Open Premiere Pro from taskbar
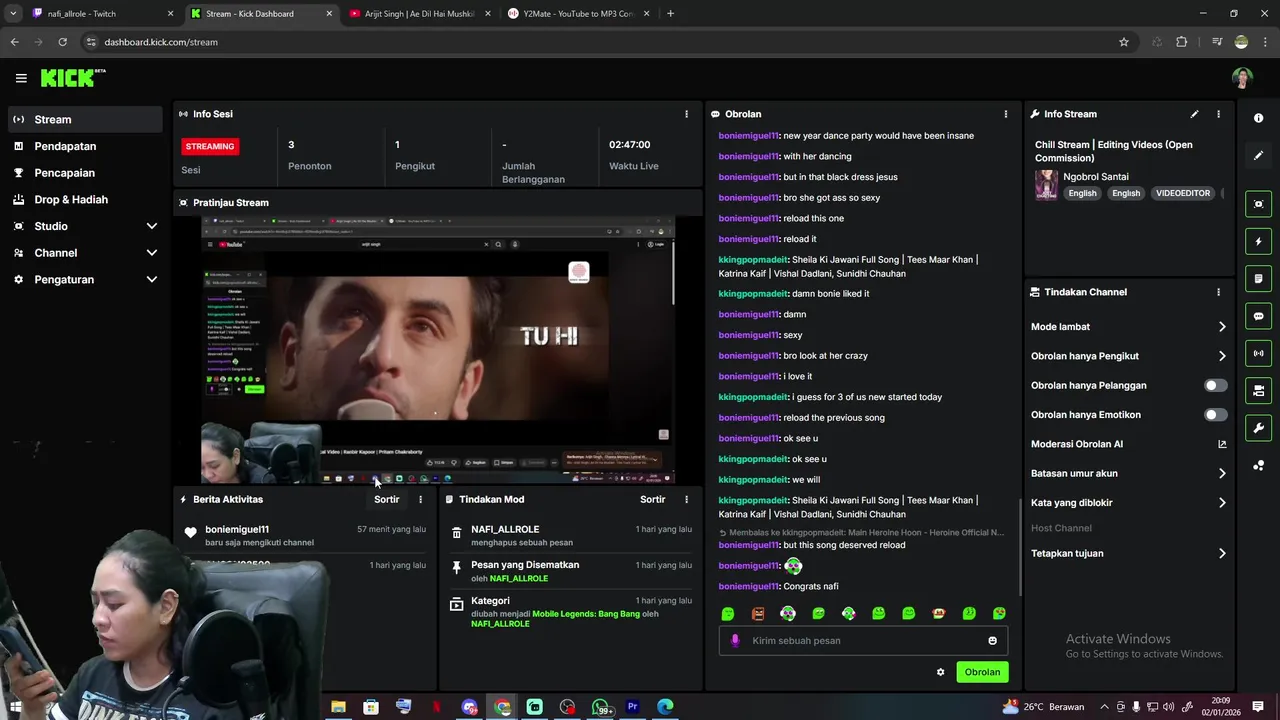The width and height of the screenshot is (1280, 720). 632,707
